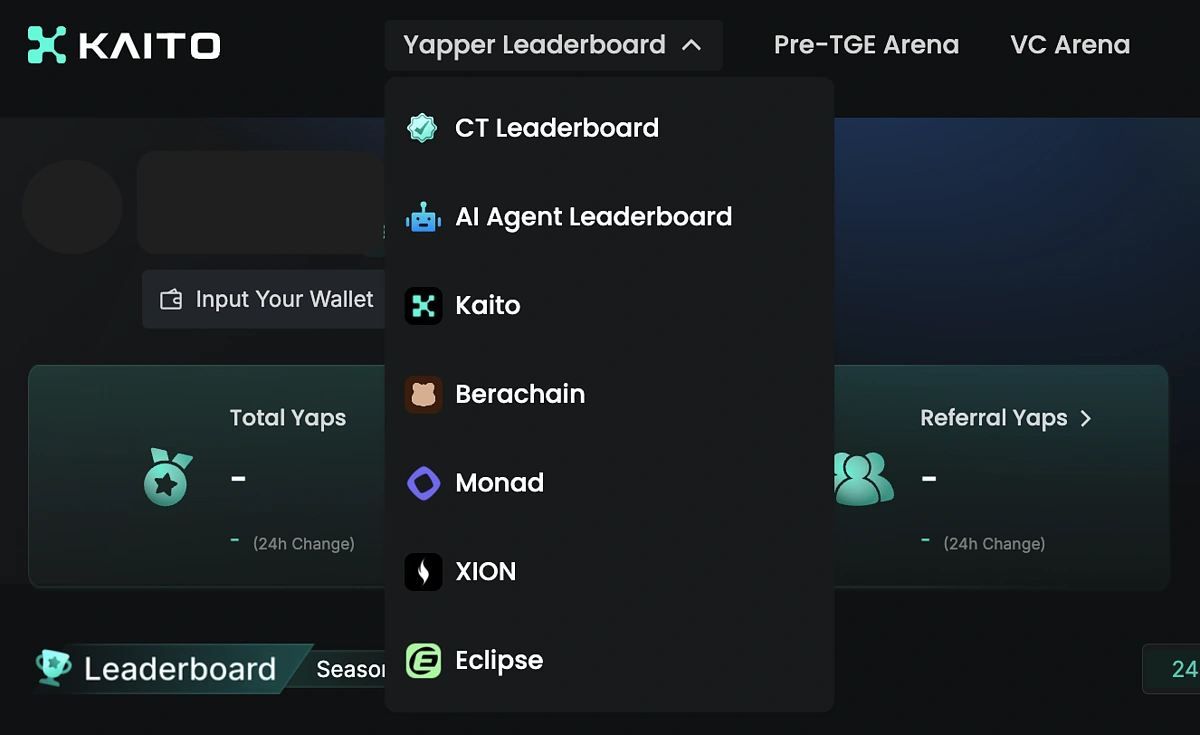Click the Berachain bear icon
The width and height of the screenshot is (1200, 735).
pyautogui.click(x=423, y=394)
